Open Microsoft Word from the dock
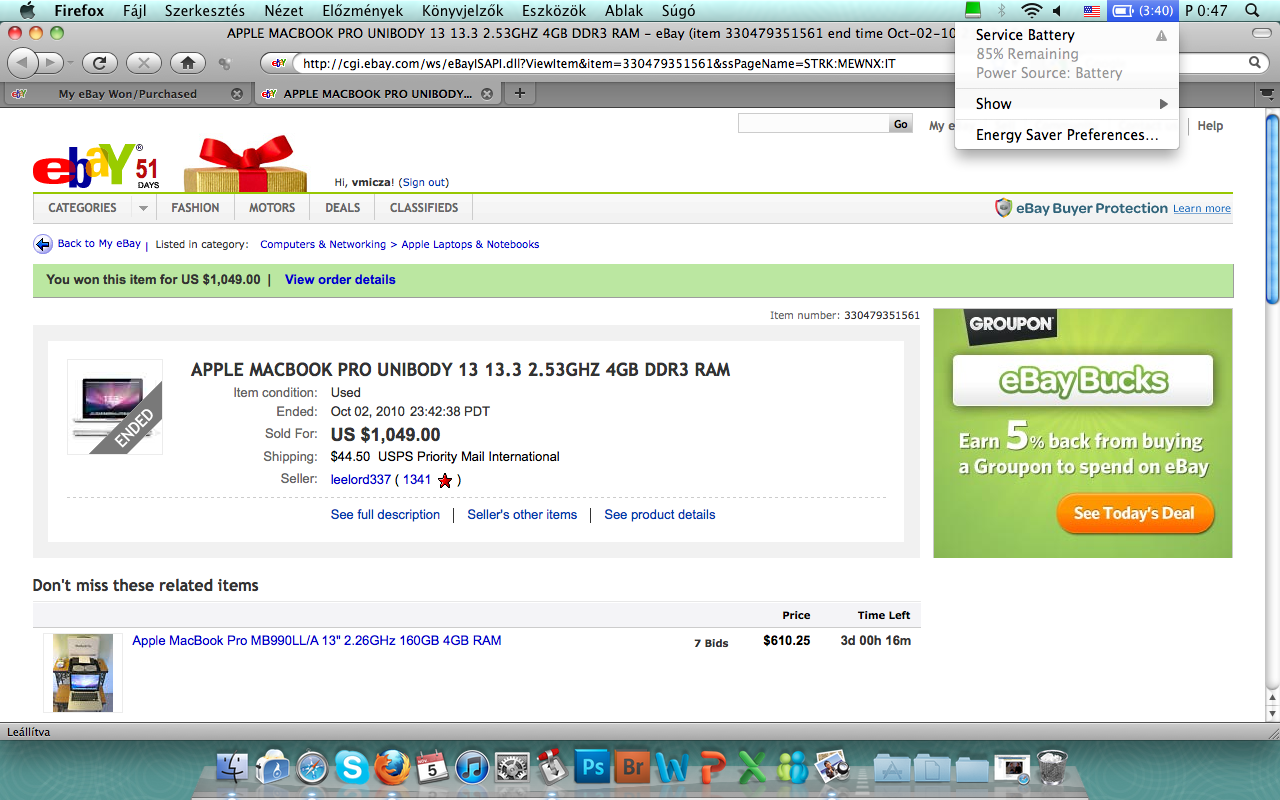This screenshot has width=1280, height=800. [x=673, y=768]
